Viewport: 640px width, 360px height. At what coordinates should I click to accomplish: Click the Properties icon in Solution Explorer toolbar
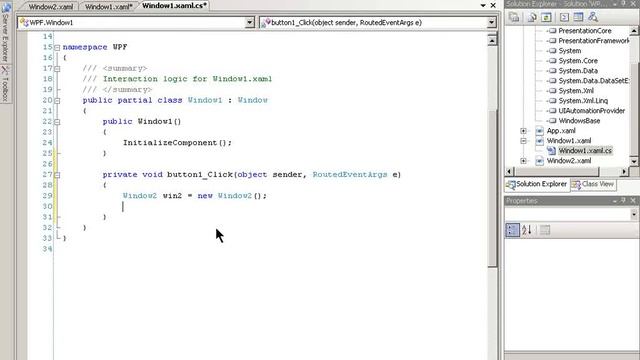click(x=514, y=17)
